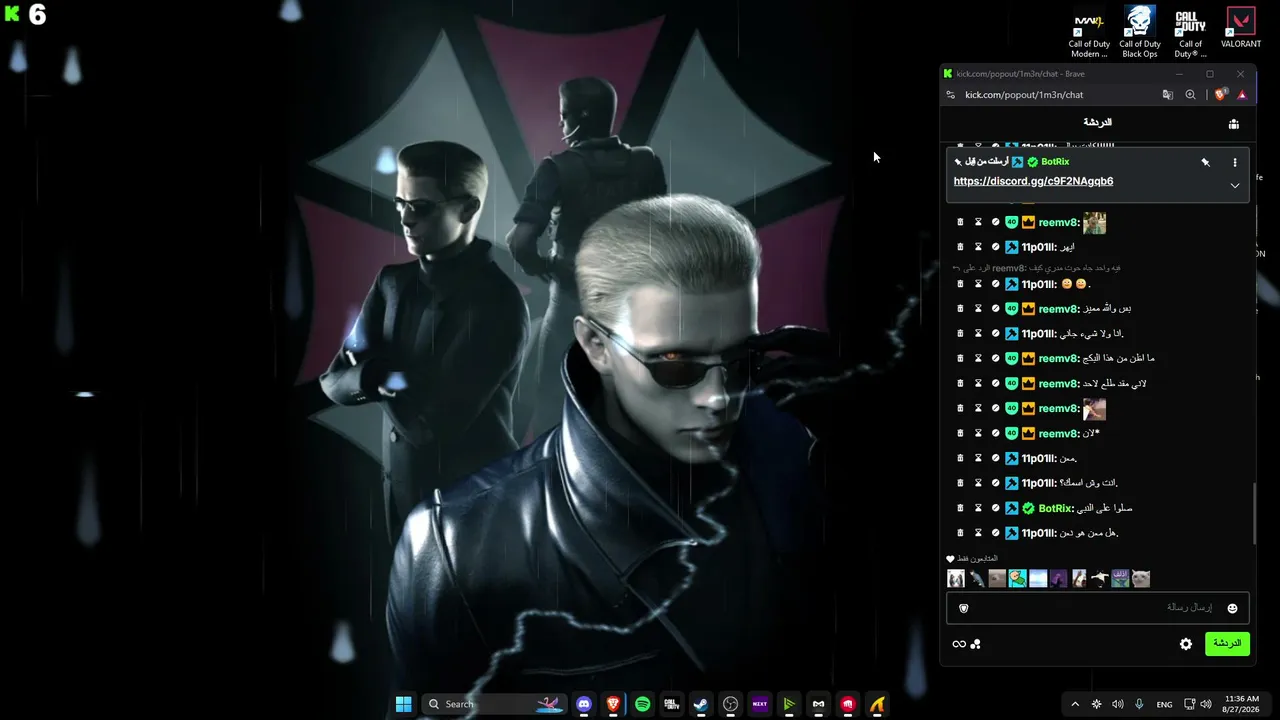This screenshot has width=1280, height=720.
Task: Open the image in reemv8's first picture message
Action: [1094, 222]
